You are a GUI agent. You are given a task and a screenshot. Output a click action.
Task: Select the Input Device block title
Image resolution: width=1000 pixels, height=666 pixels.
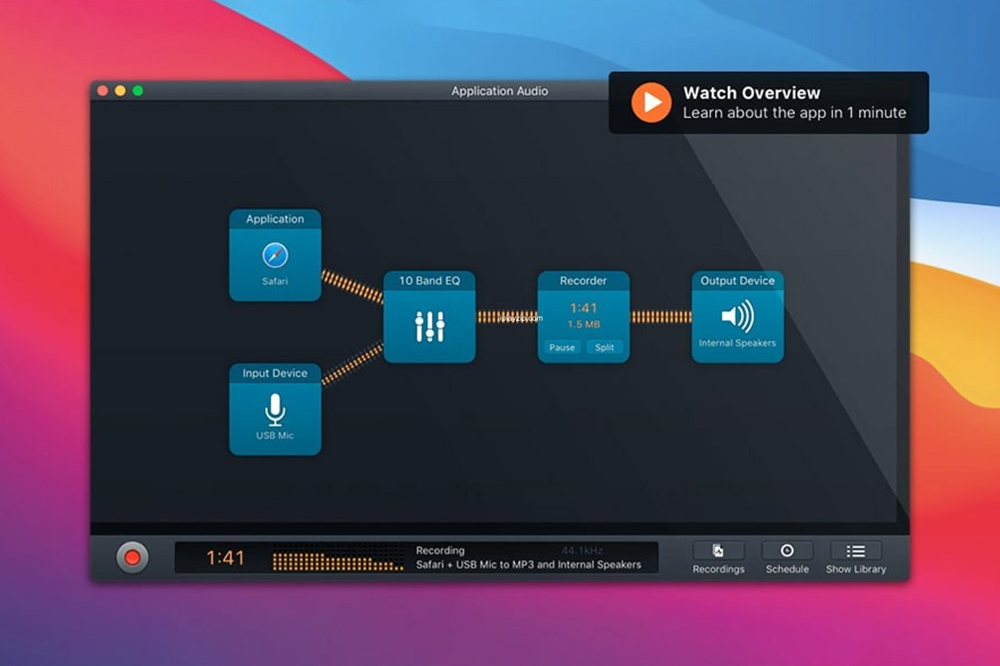275,373
